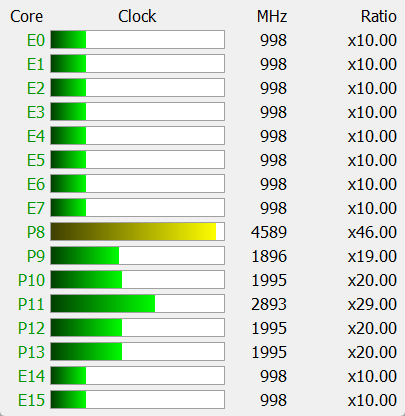Select the P9 core label

[x=36, y=256]
